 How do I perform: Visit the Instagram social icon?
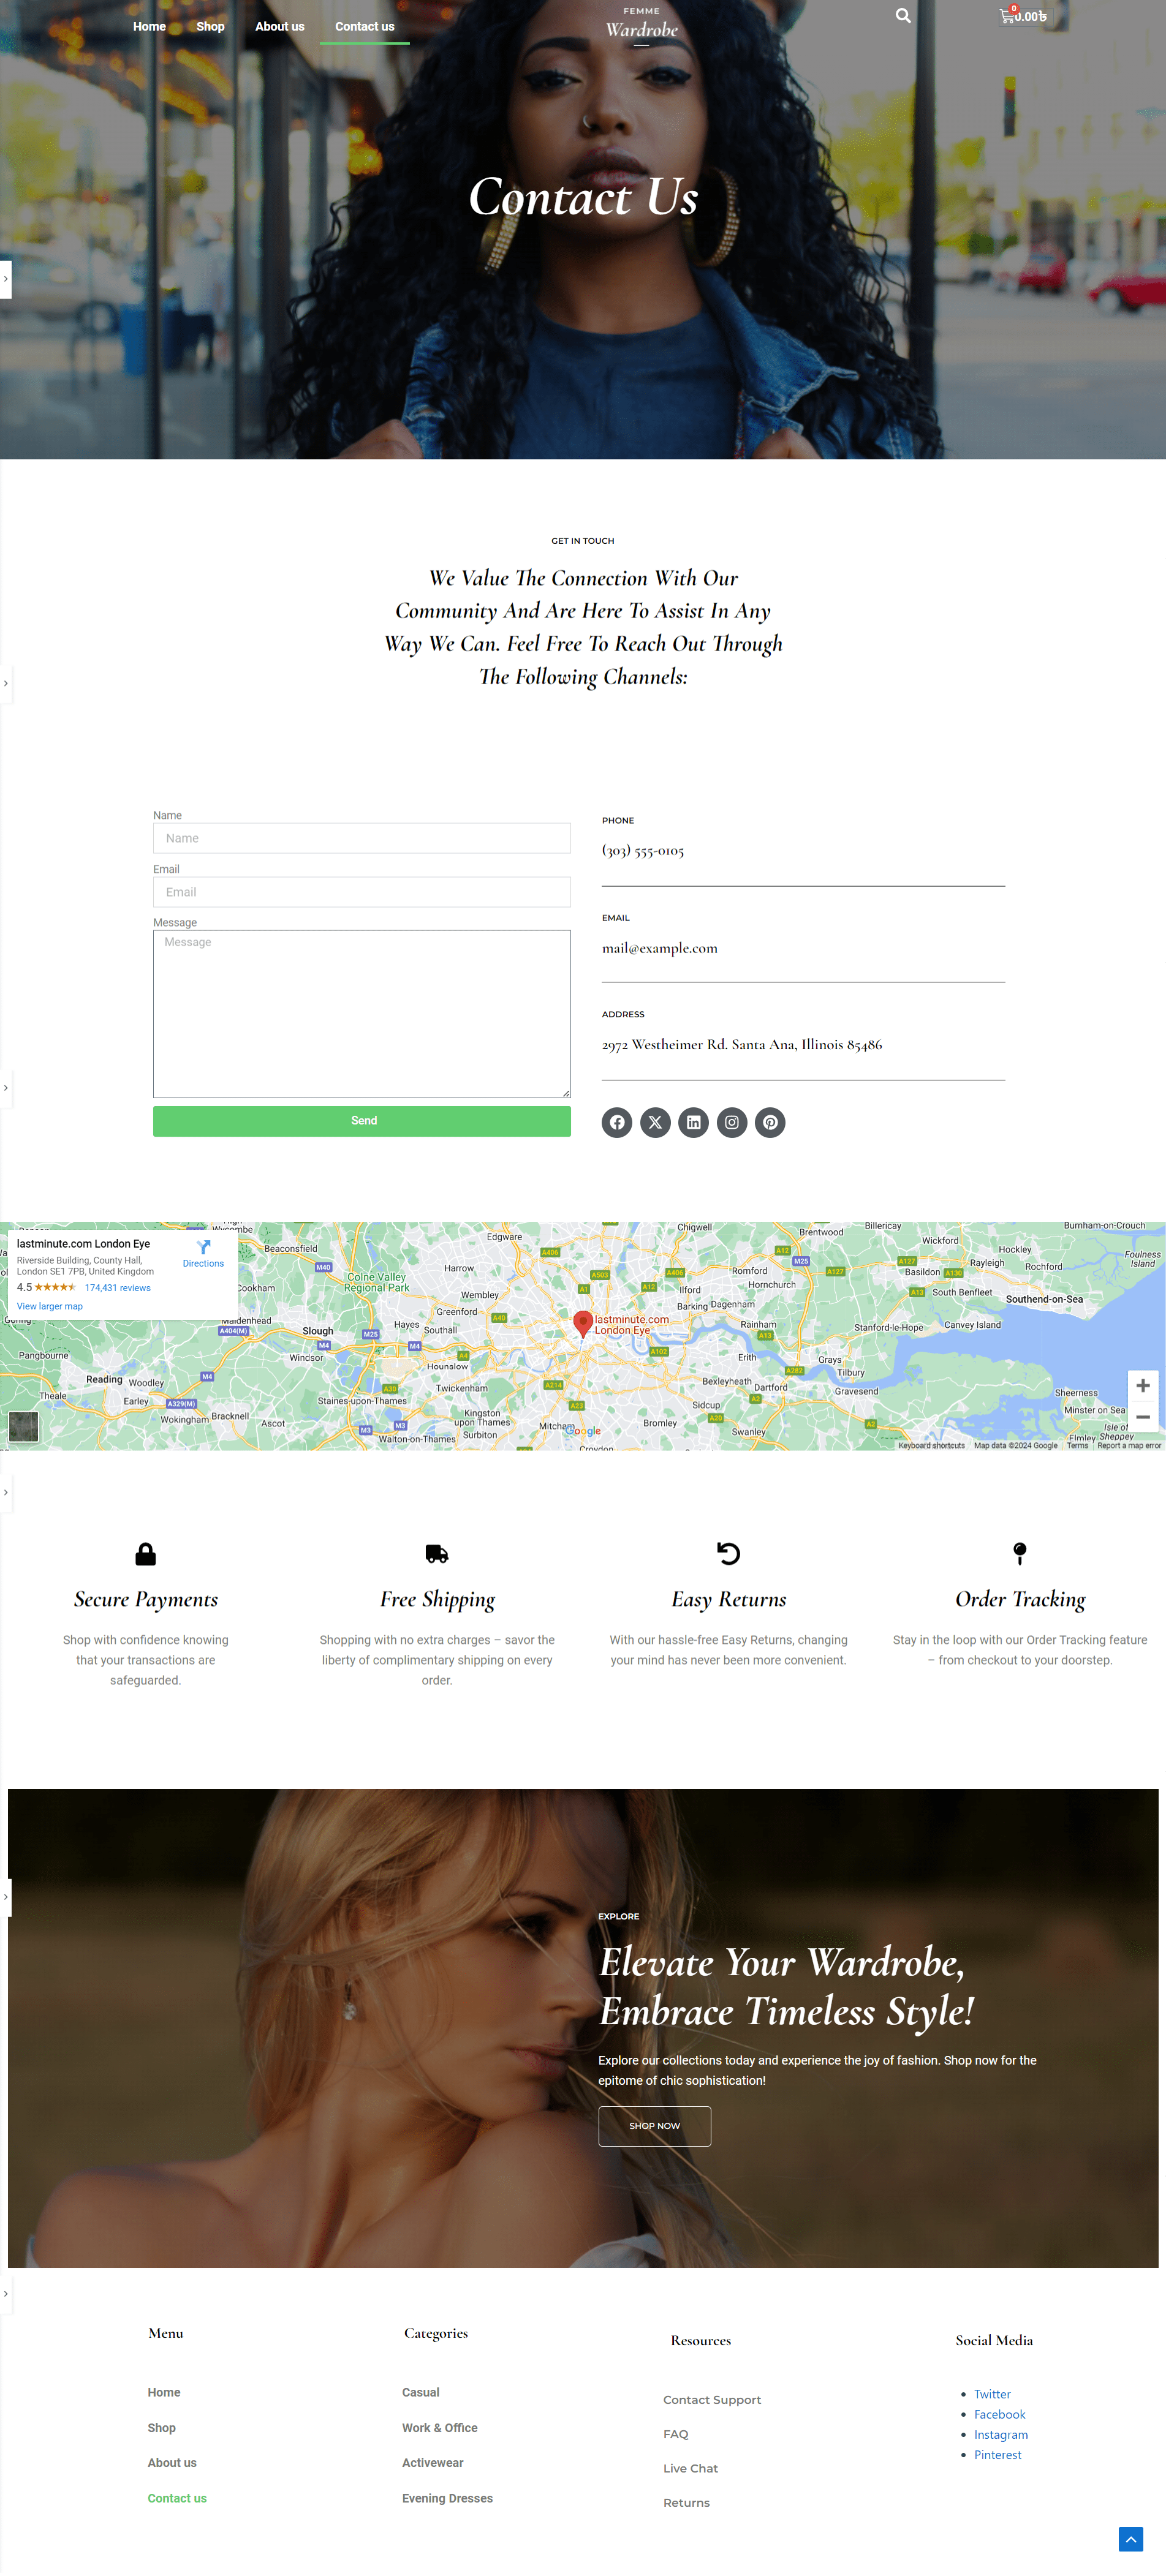(x=732, y=1122)
